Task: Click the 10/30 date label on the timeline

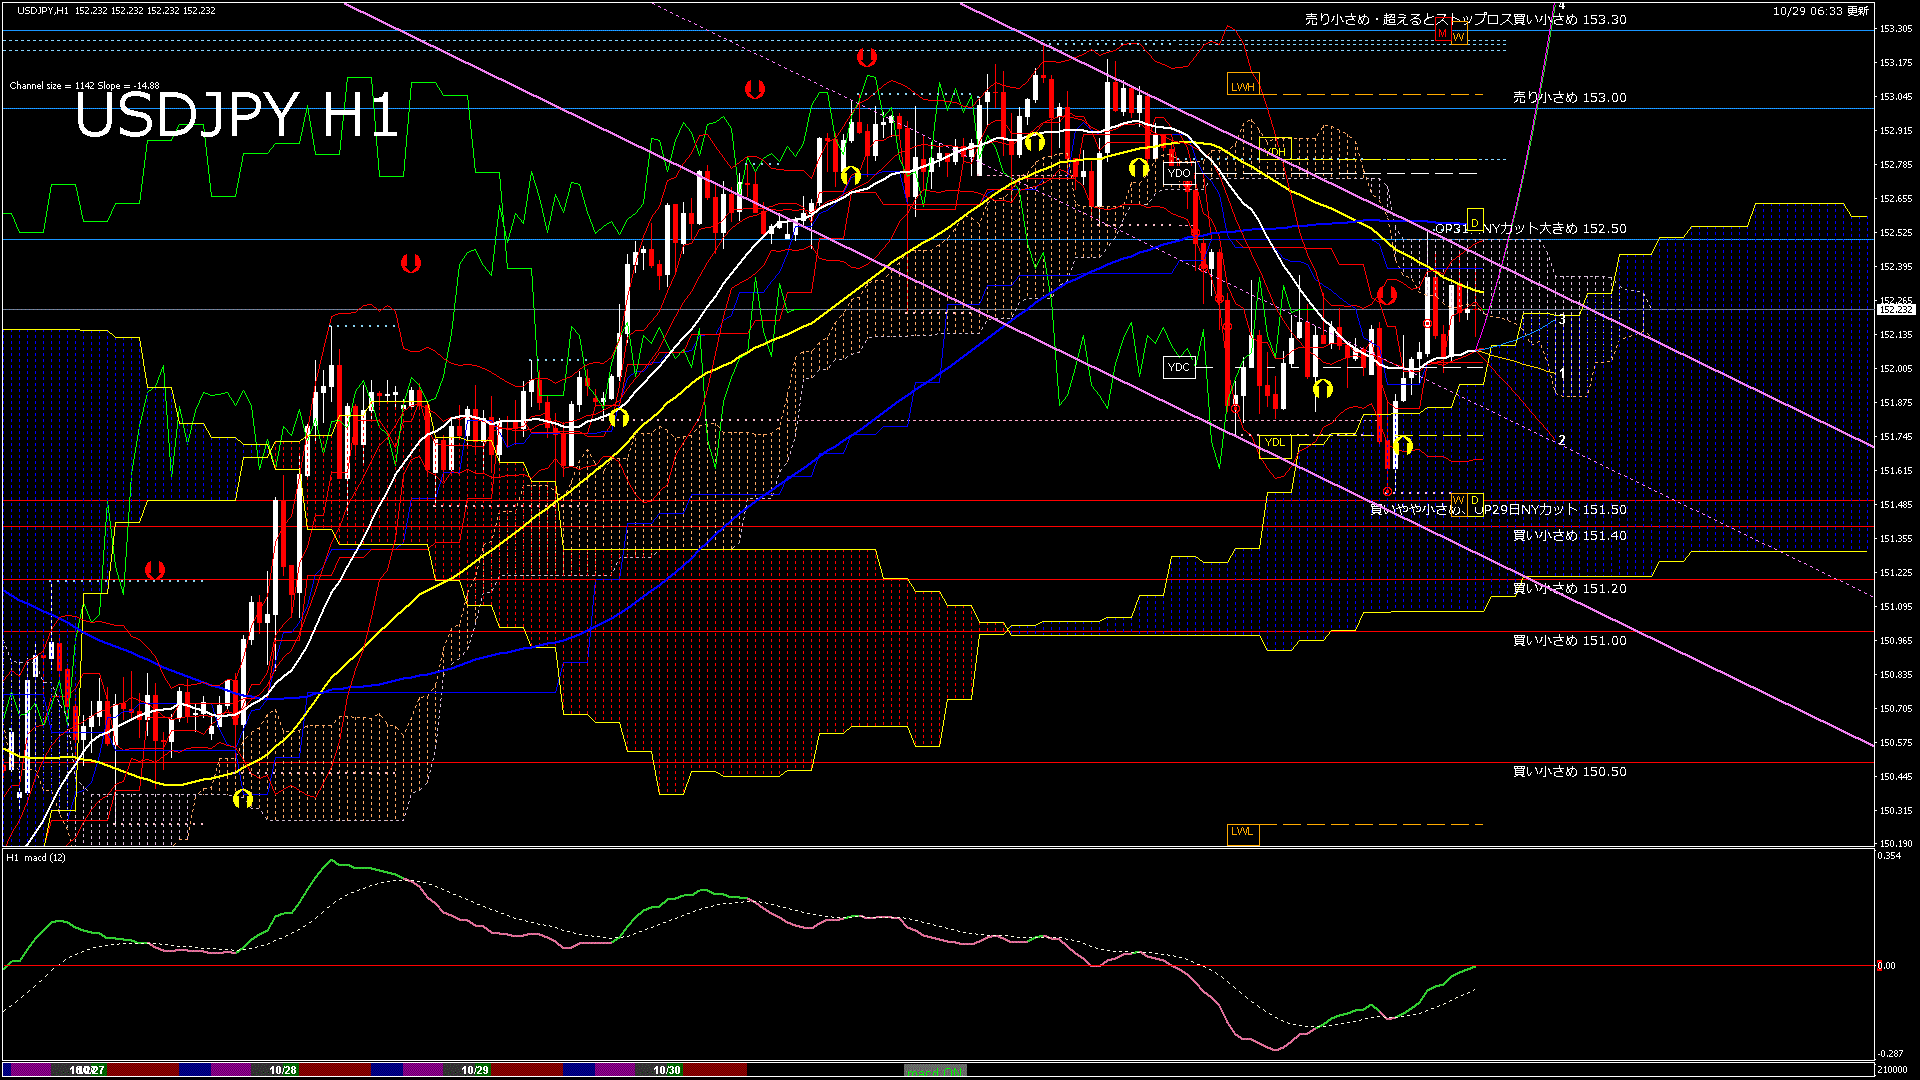Action: 666,1069
